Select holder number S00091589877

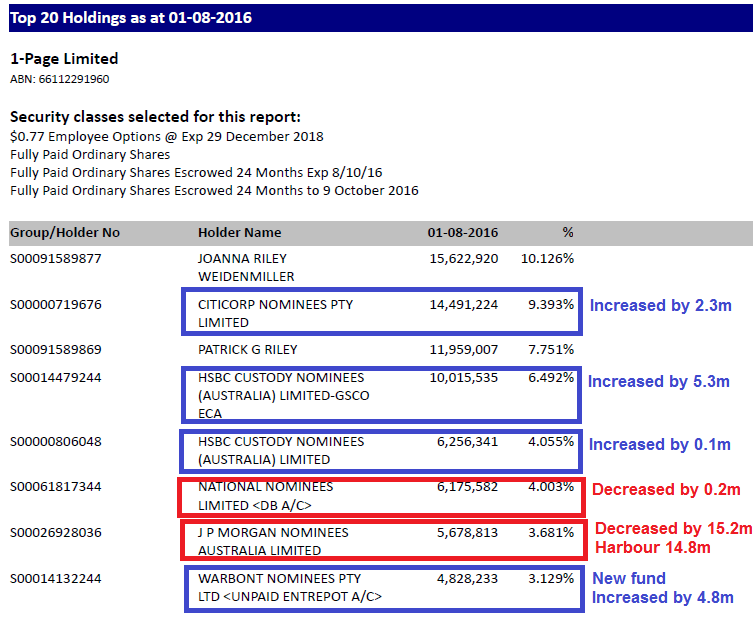click(x=56, y=259)
